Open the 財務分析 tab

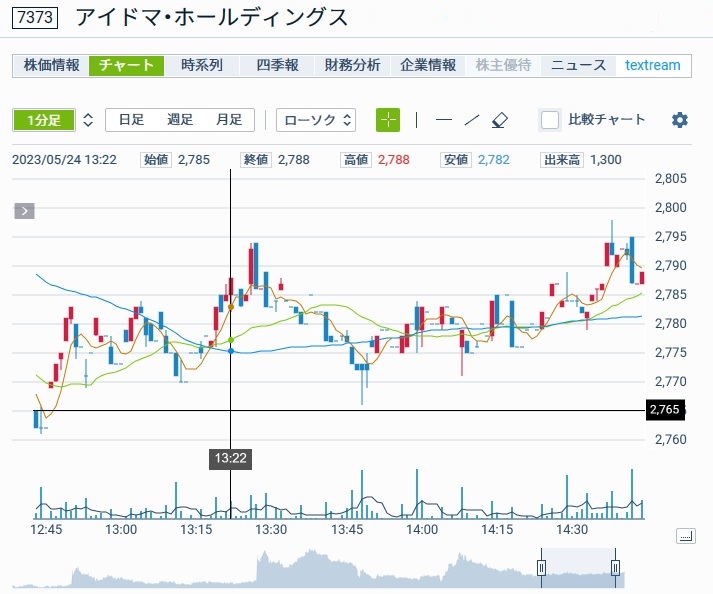point(352,65)
